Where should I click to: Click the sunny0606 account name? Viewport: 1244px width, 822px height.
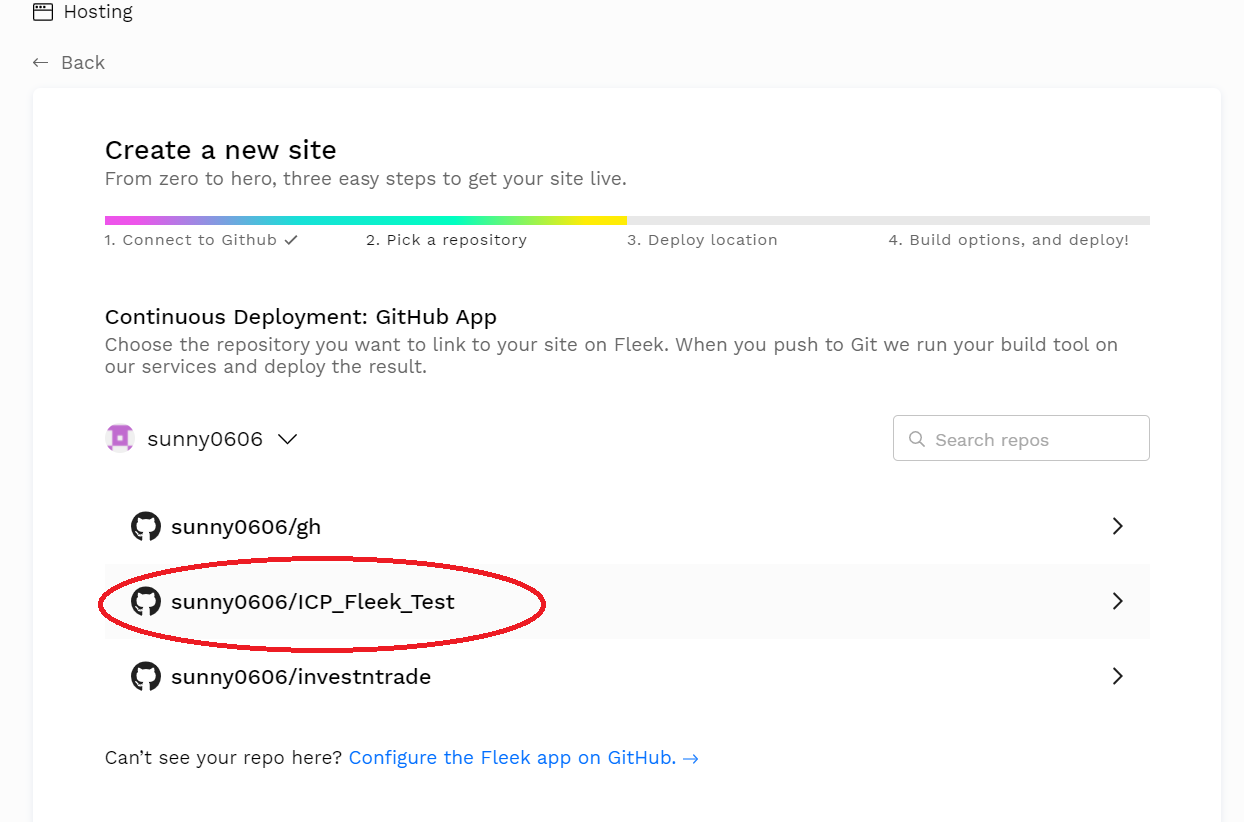tap(205, 439)
